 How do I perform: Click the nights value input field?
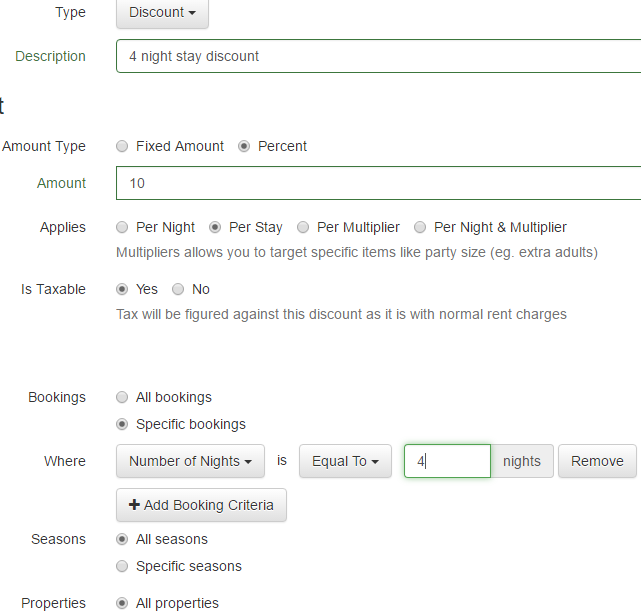pyautogui.click(x=447, y=461)
